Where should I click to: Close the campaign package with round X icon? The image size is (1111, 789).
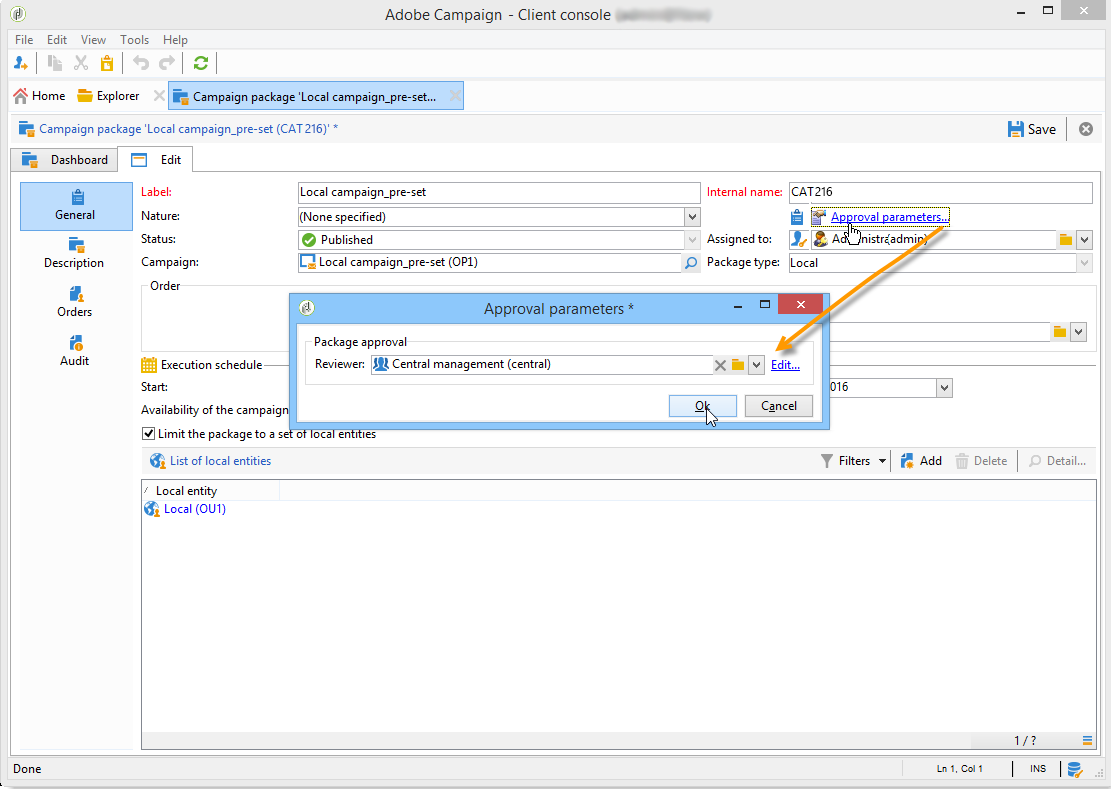1085,129
